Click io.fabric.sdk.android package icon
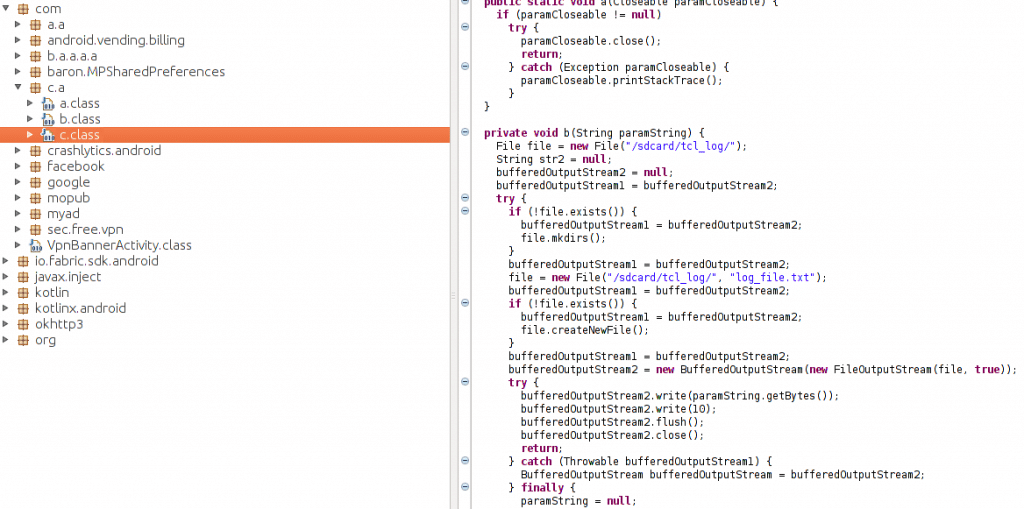Viewport: 1024px width, 509px height. pyautogui.click(x=23, y=261)
